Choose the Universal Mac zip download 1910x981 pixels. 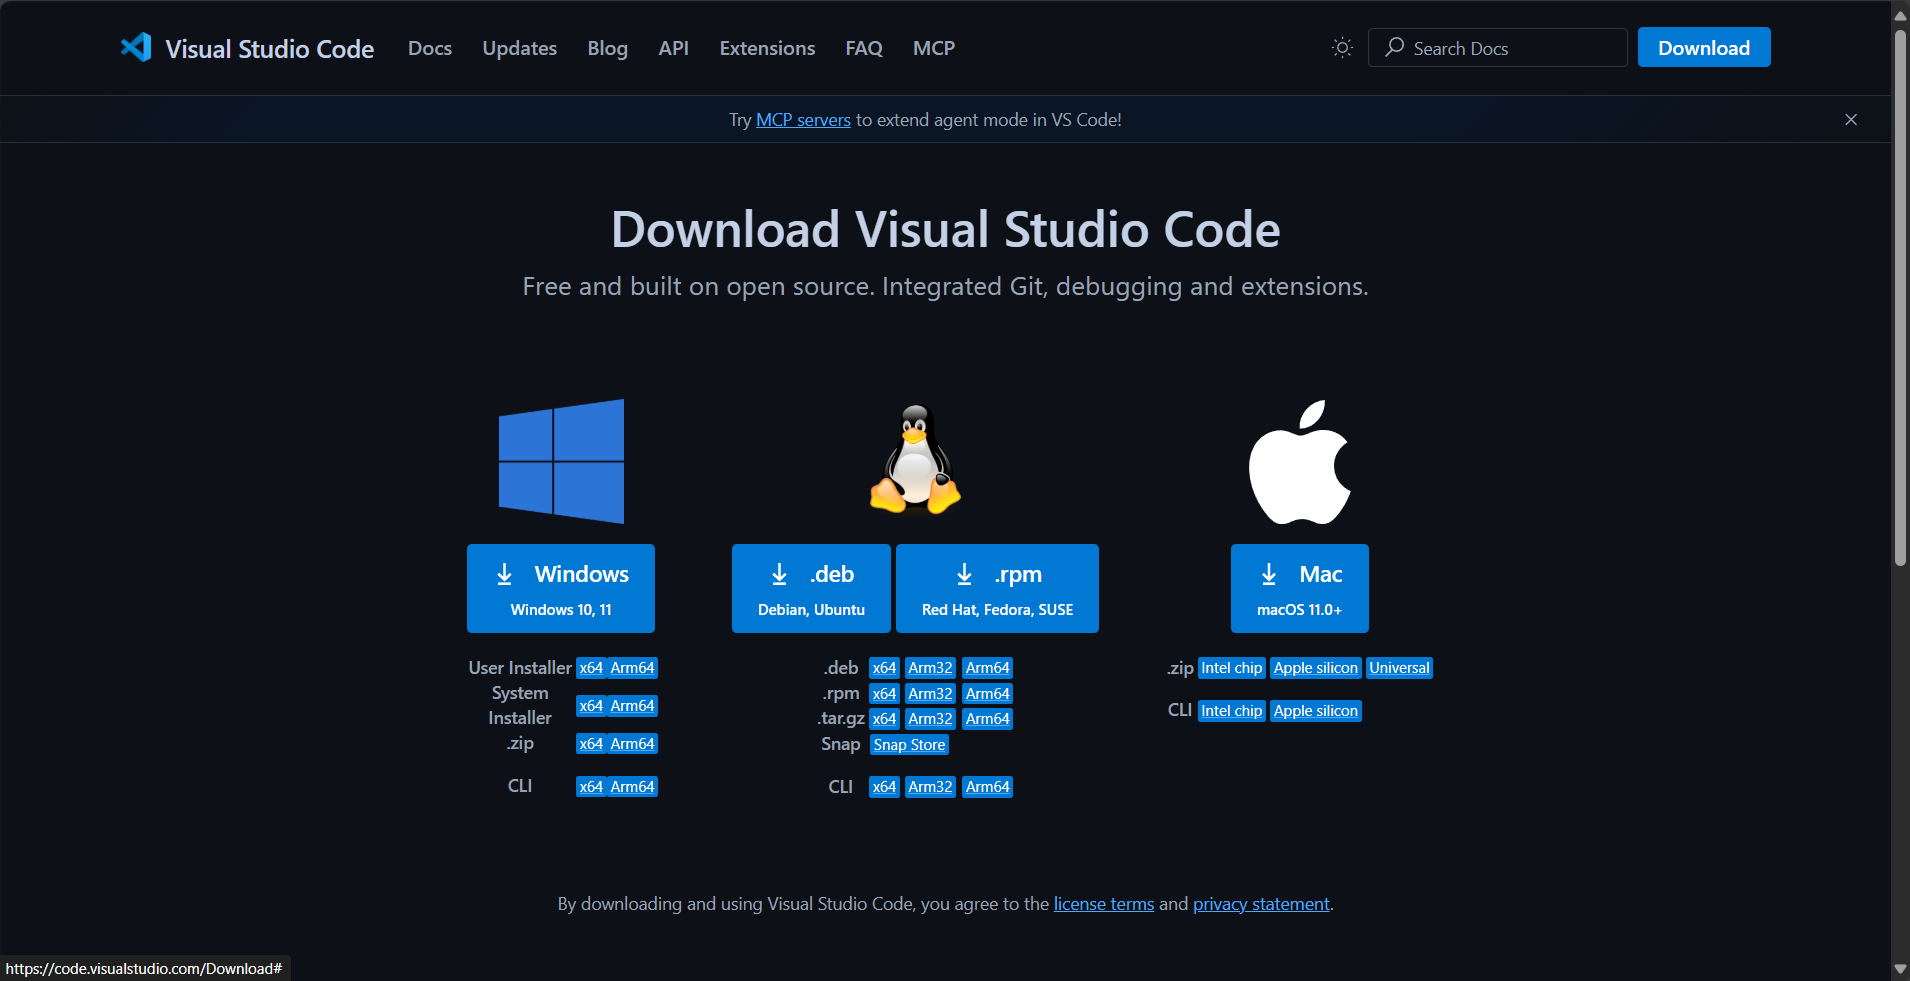[1399, 668]
